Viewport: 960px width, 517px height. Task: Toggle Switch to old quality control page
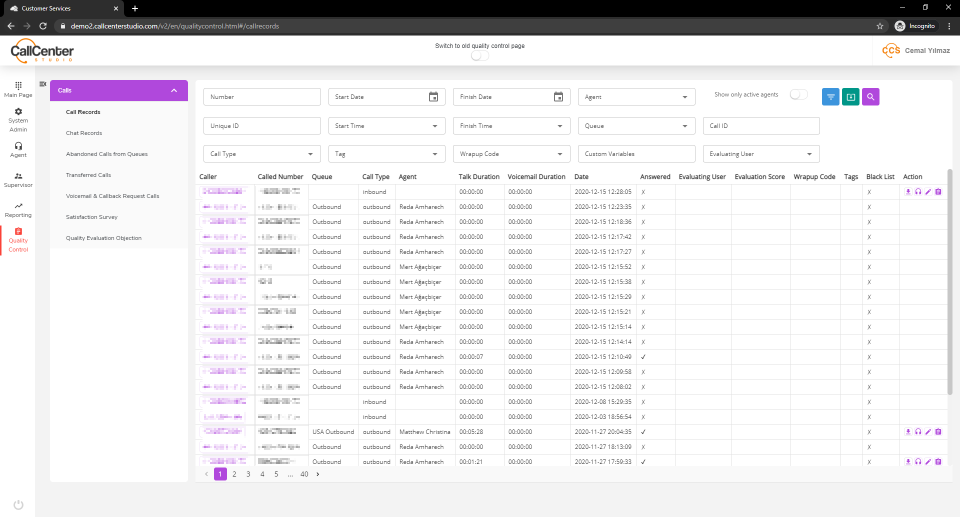[x=480, y=56]
